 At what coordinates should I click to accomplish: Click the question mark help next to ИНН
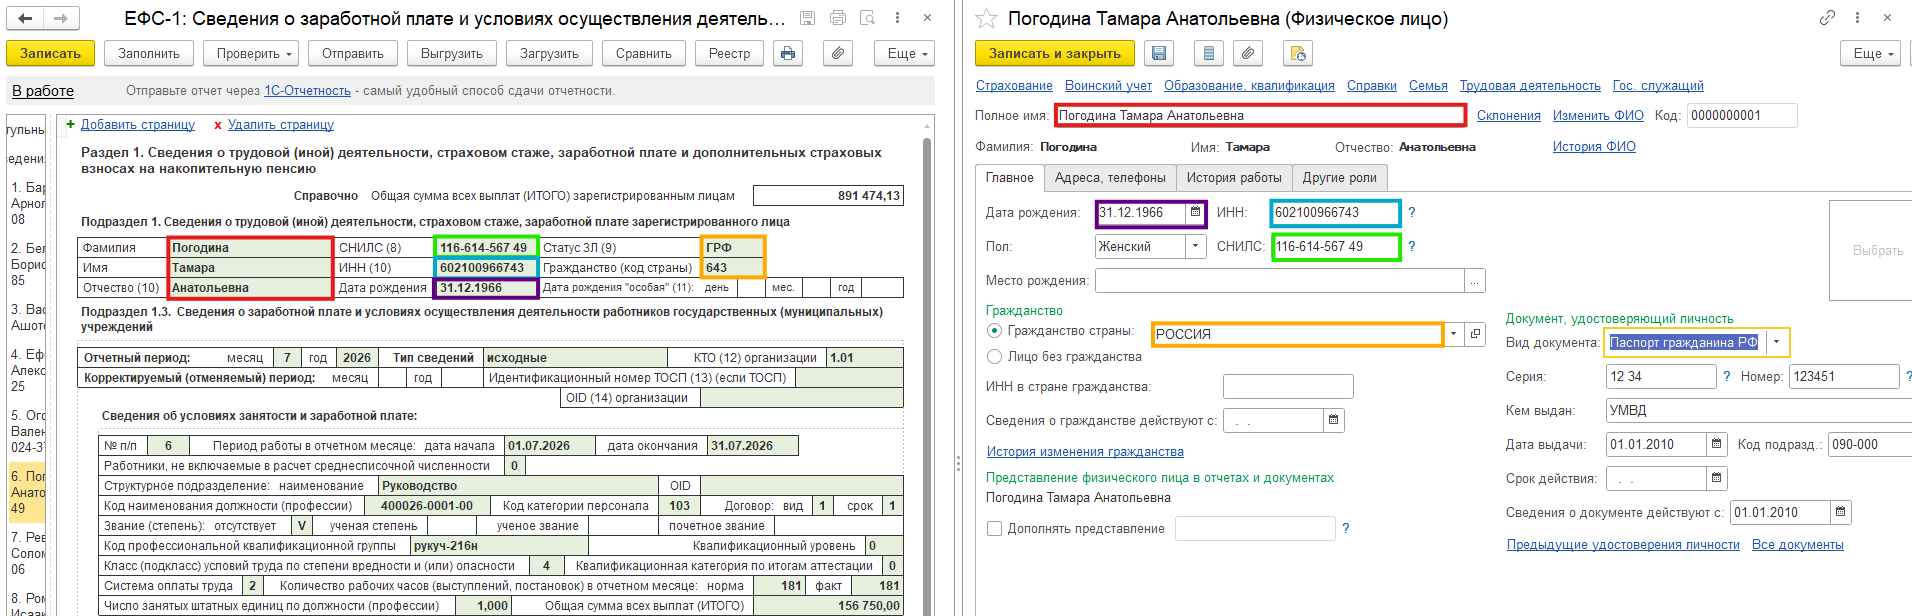pyautogui.click(x=1412, y=212)
